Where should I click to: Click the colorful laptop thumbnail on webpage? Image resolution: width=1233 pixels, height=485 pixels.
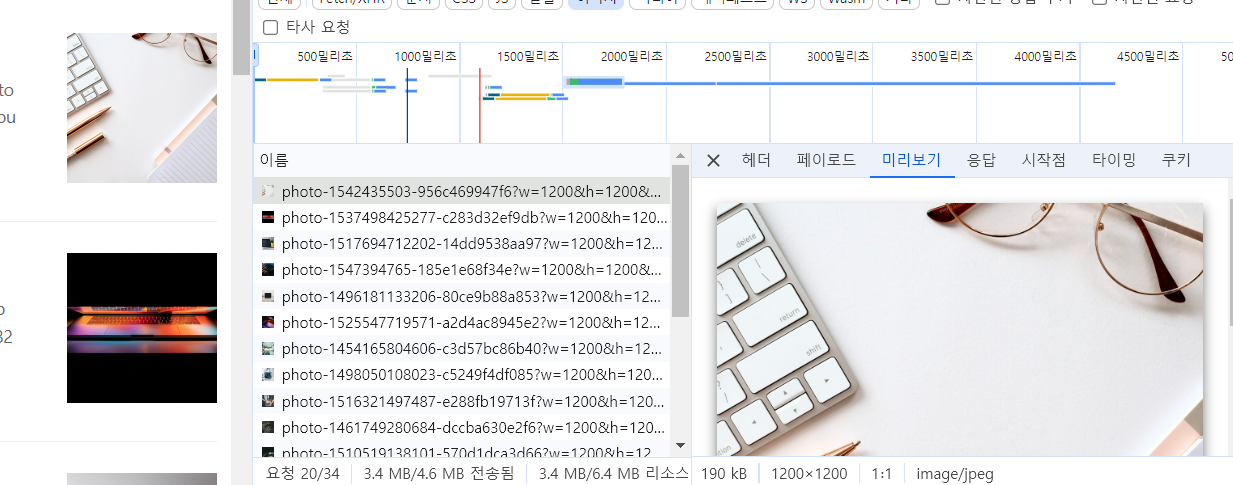(142, 328)
